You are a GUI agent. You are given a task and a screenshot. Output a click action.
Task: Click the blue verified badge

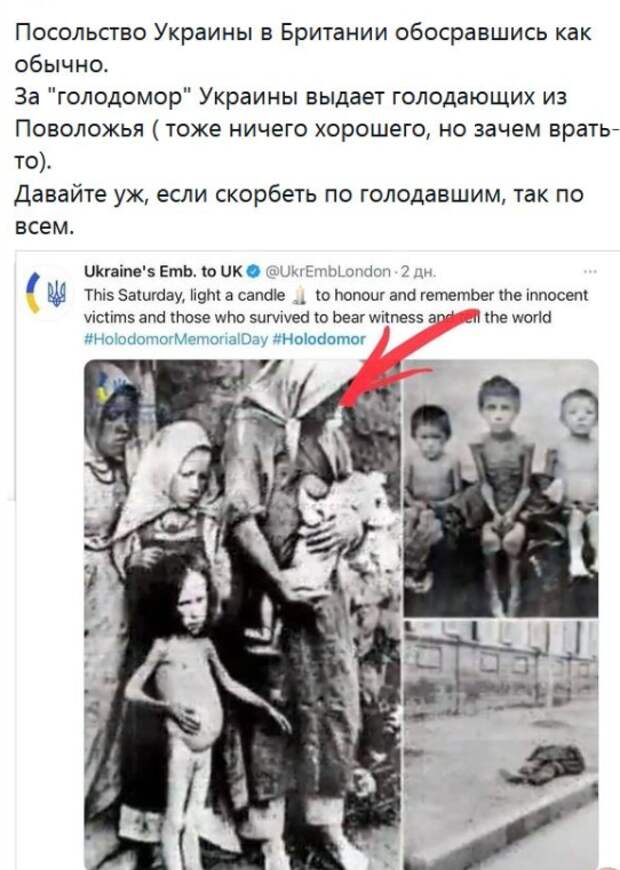(x=253, y=271)
